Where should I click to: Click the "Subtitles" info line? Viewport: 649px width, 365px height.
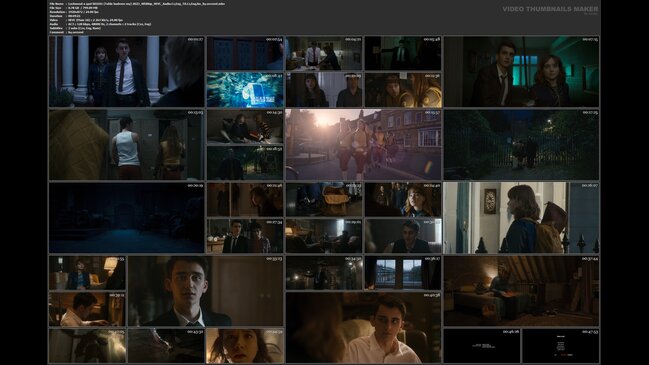click(x=75, y=28)
